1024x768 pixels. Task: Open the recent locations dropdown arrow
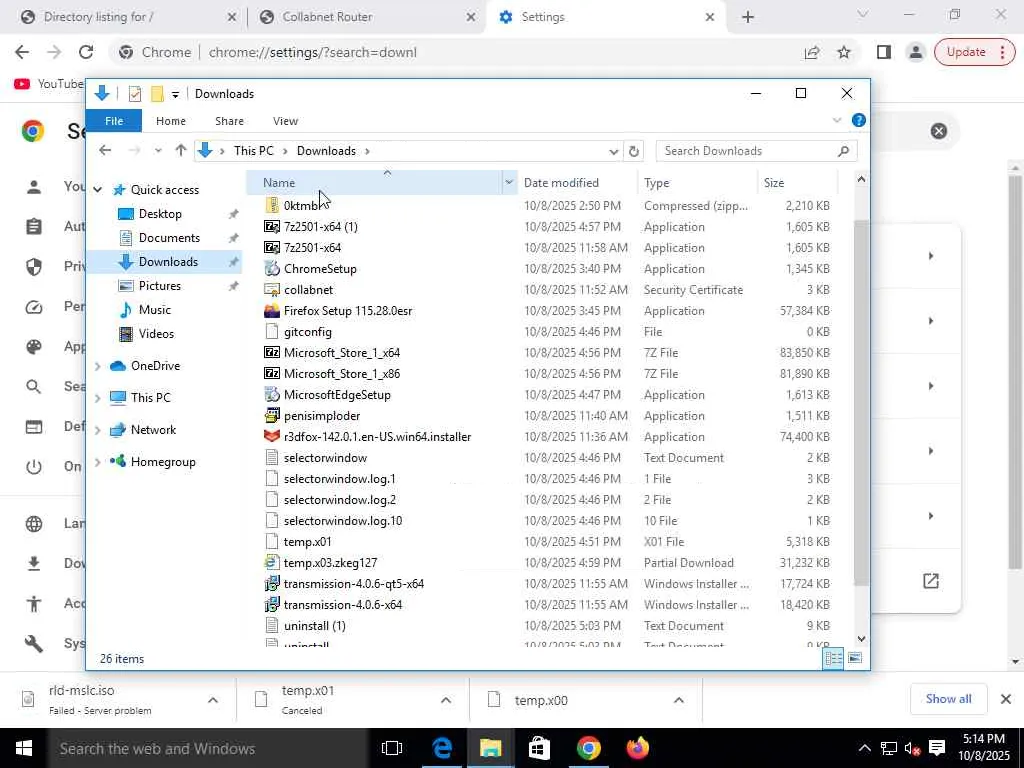click(157, 151)
